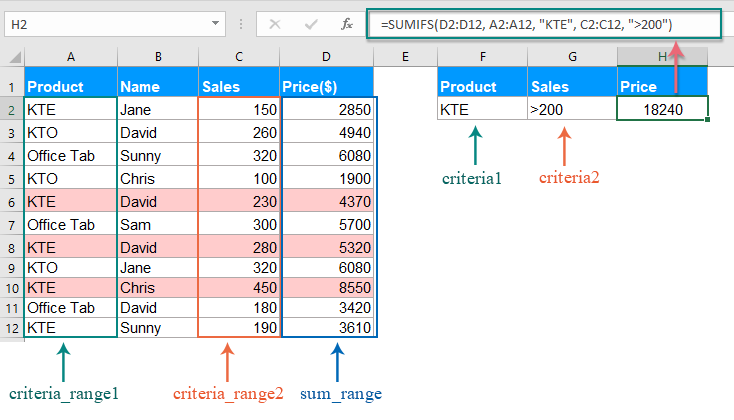The height and width of the screenshot is (420, 734).
Task: Click the Cancel (X) formula icon
Action: coord(275,24)
